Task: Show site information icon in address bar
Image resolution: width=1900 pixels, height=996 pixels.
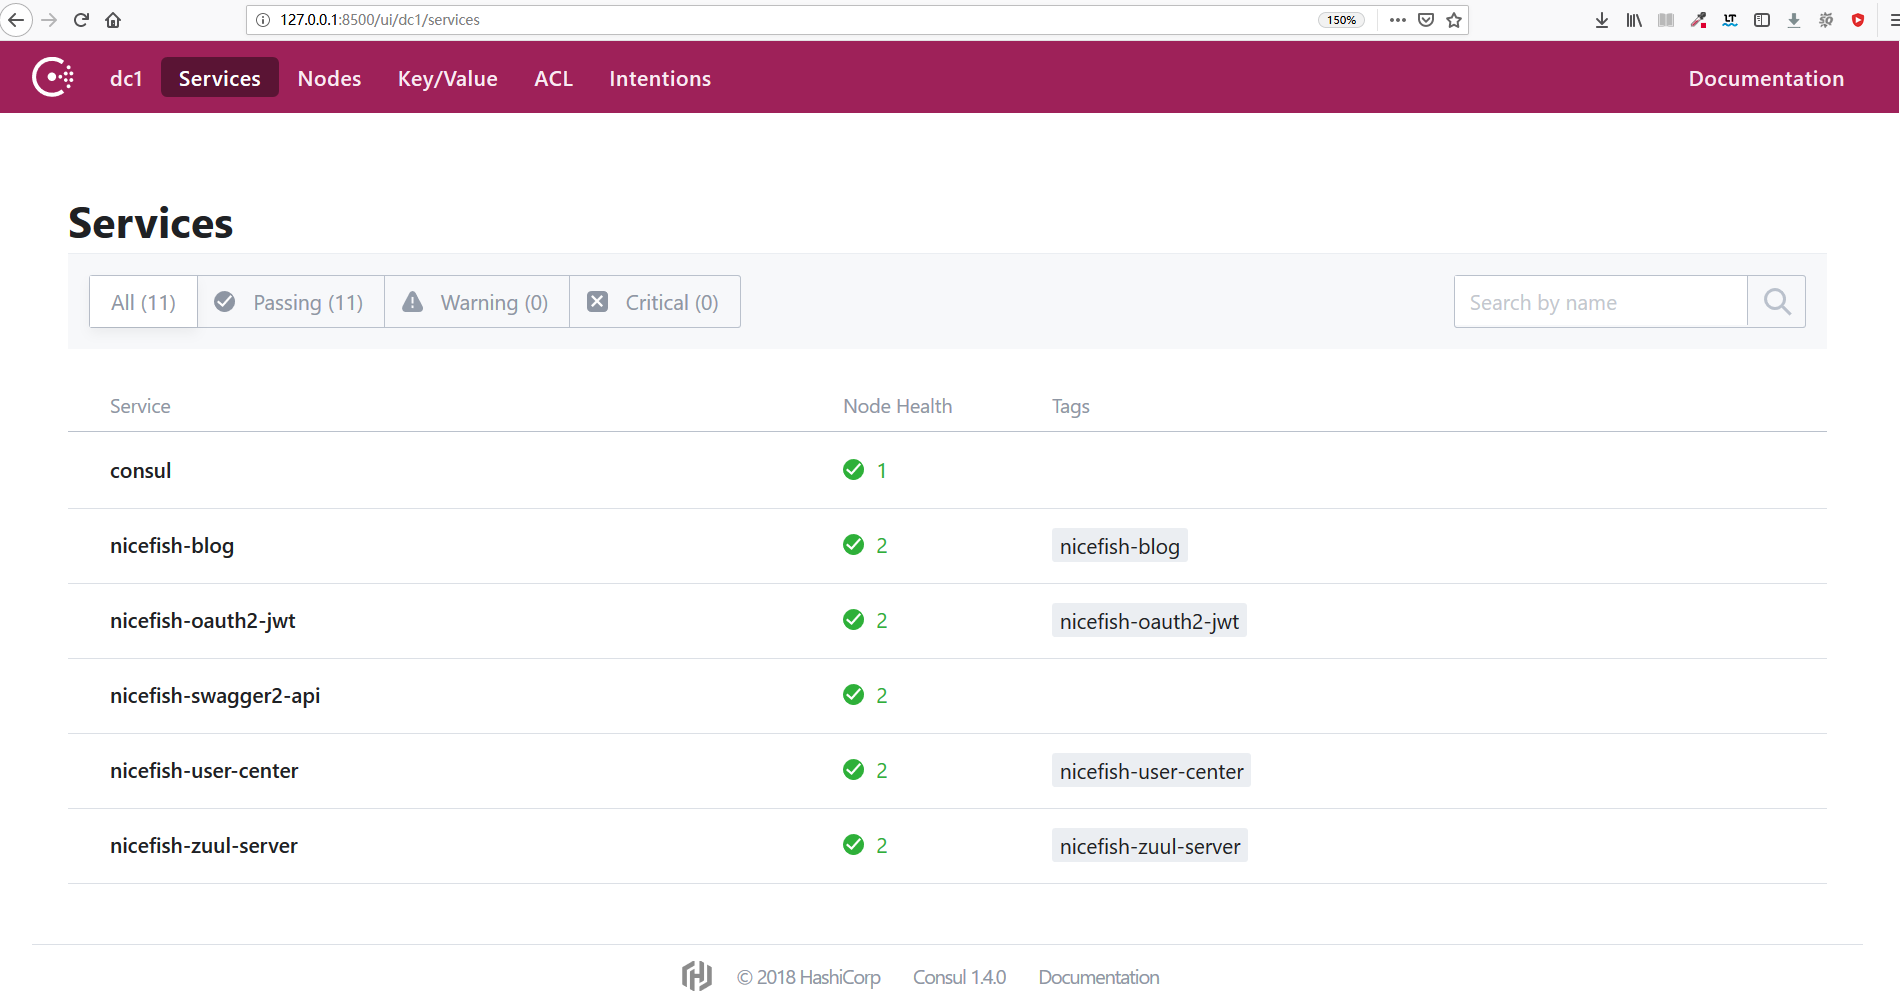Action: [263, 20]
